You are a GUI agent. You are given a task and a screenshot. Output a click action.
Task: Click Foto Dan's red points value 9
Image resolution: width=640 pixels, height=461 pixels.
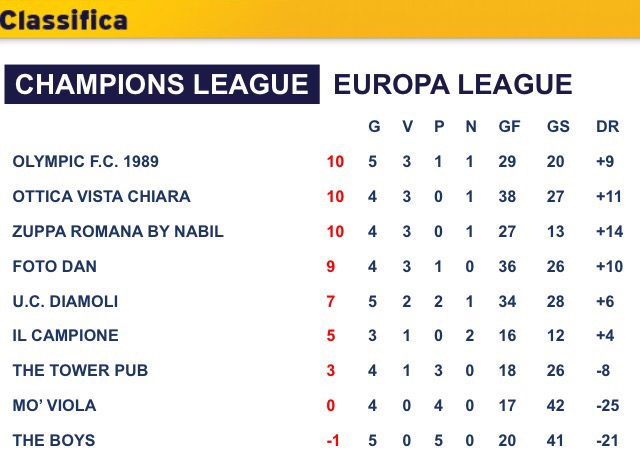pos(335,266)
